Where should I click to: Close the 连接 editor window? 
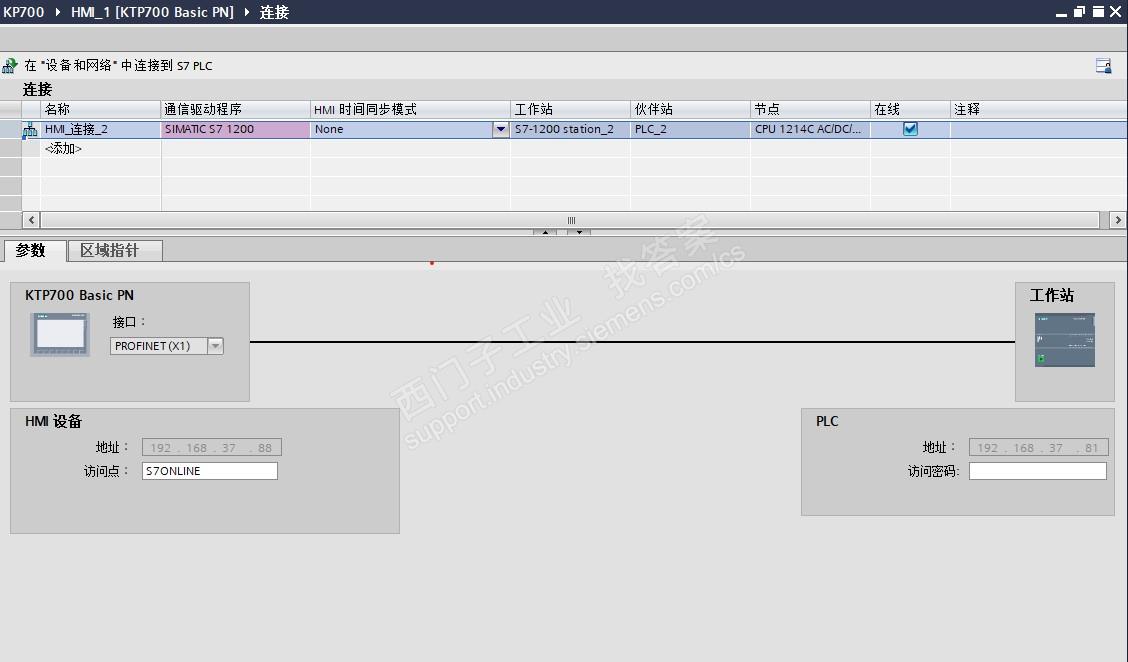tap(1116, 12)
